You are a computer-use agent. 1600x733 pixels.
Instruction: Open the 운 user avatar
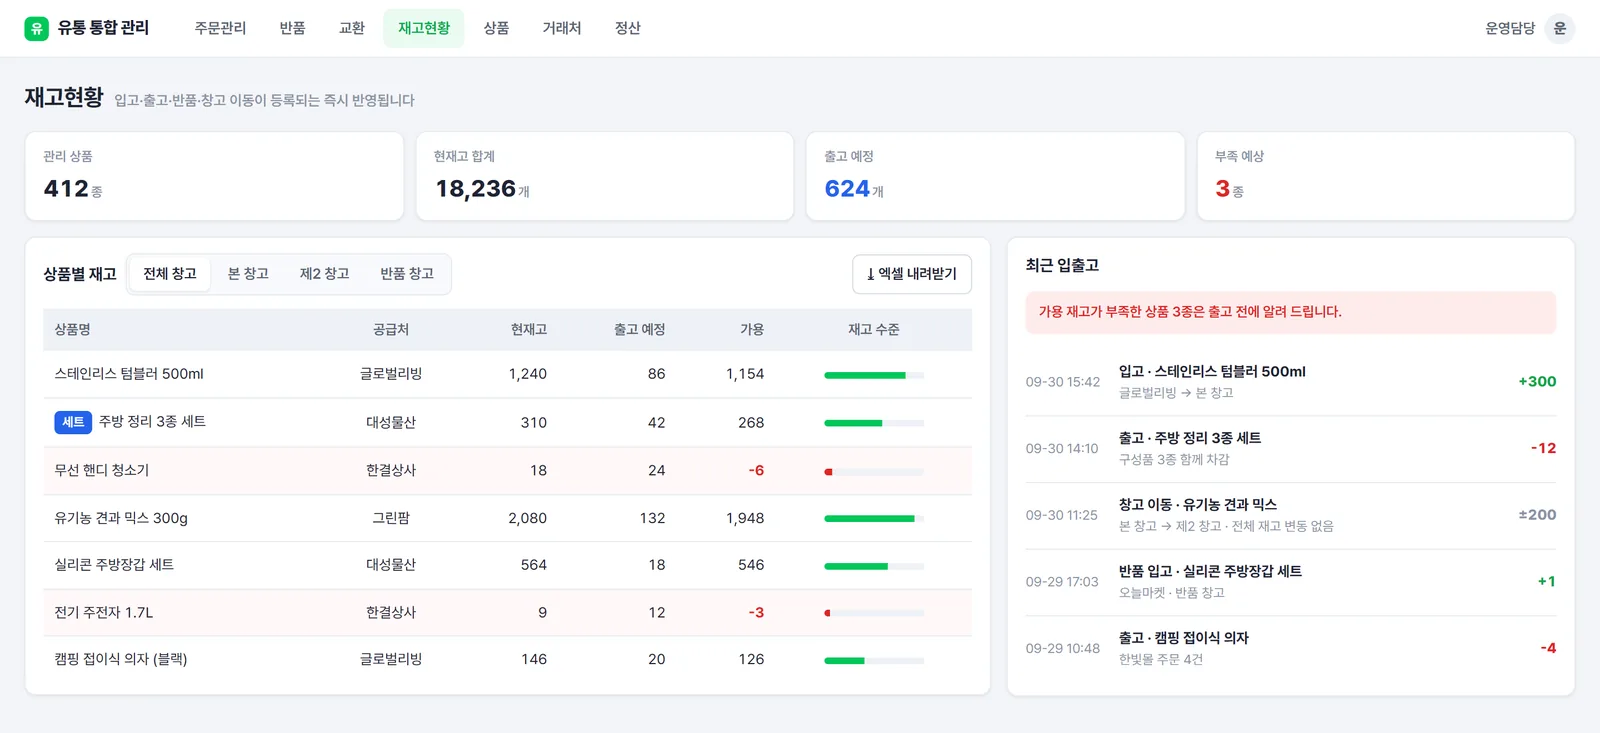point(1559,28)
